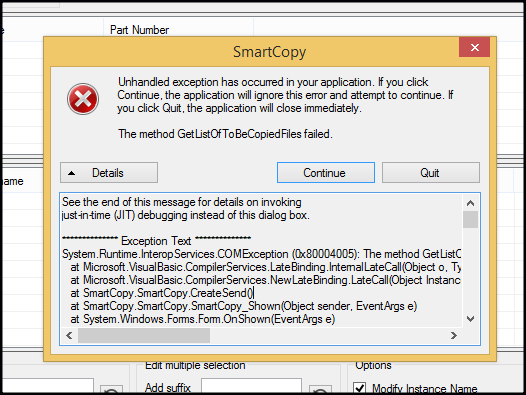Click the InternalLateCall stack trace line
The height and width of the screenshot is (395, 526).
265,267
